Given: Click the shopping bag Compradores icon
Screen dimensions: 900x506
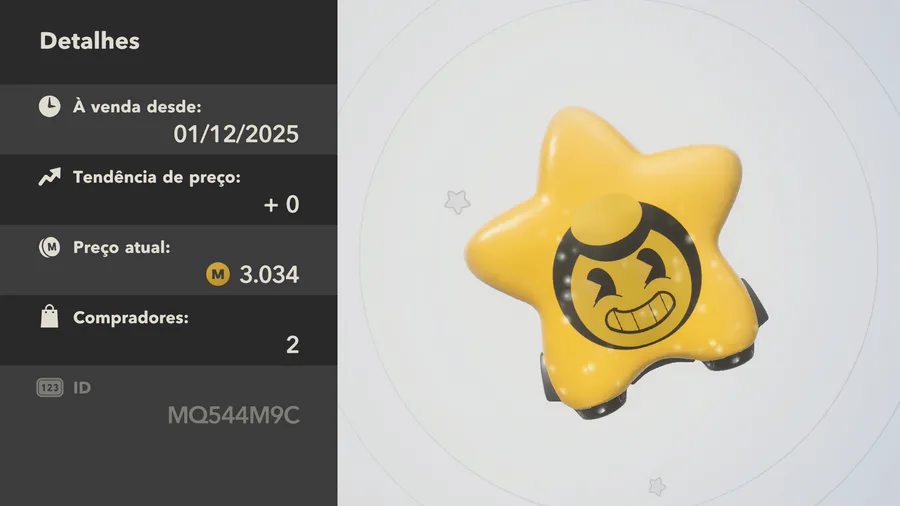Looking at the screenshot, I should (49, 317).
